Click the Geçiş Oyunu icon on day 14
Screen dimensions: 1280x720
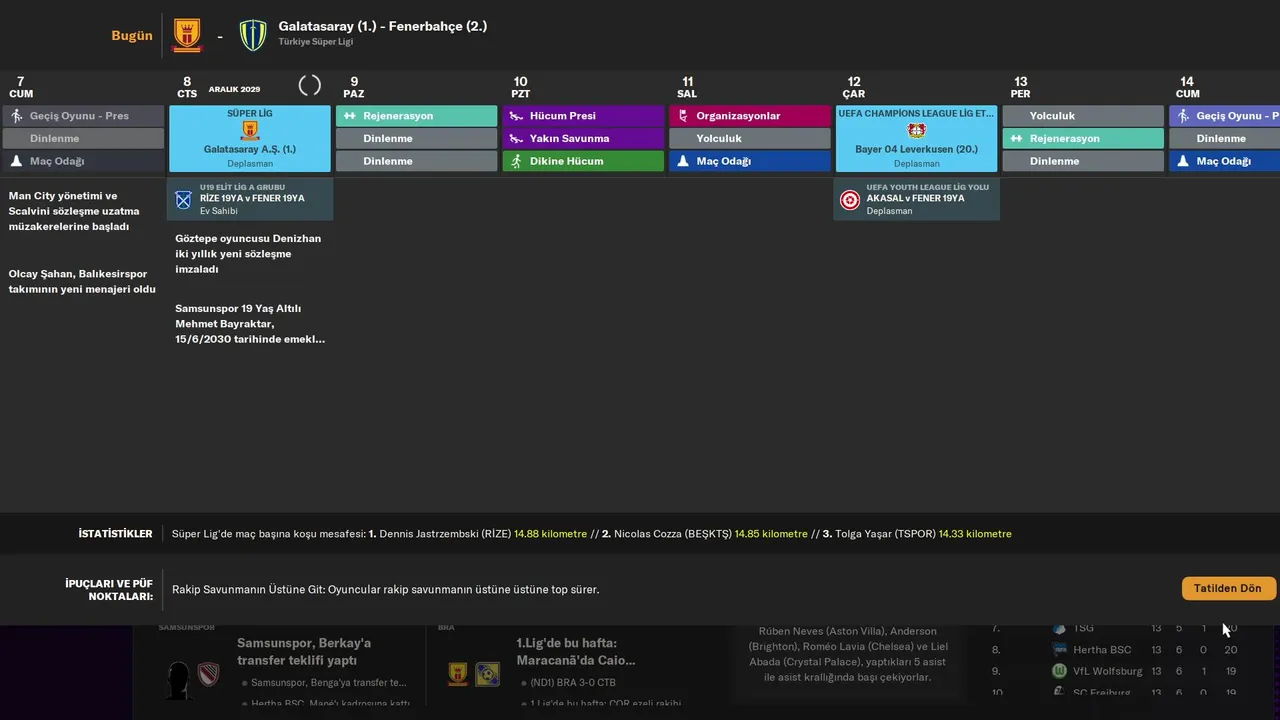coord(1184,116)
